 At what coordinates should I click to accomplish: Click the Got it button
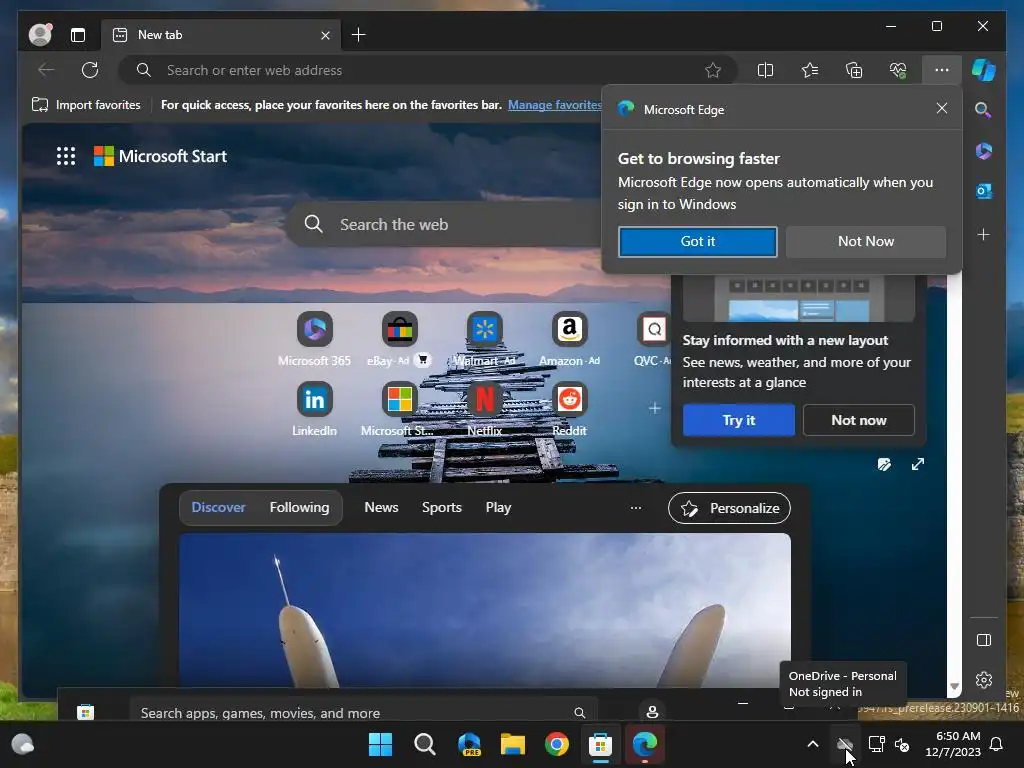[x=697, y=242]
